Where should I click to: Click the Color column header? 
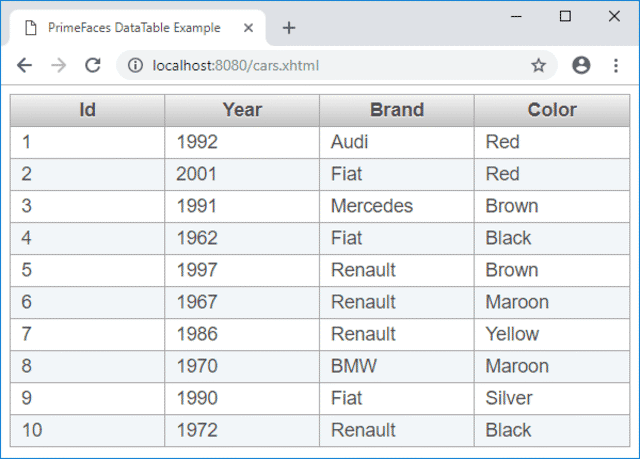coord(552,110)
